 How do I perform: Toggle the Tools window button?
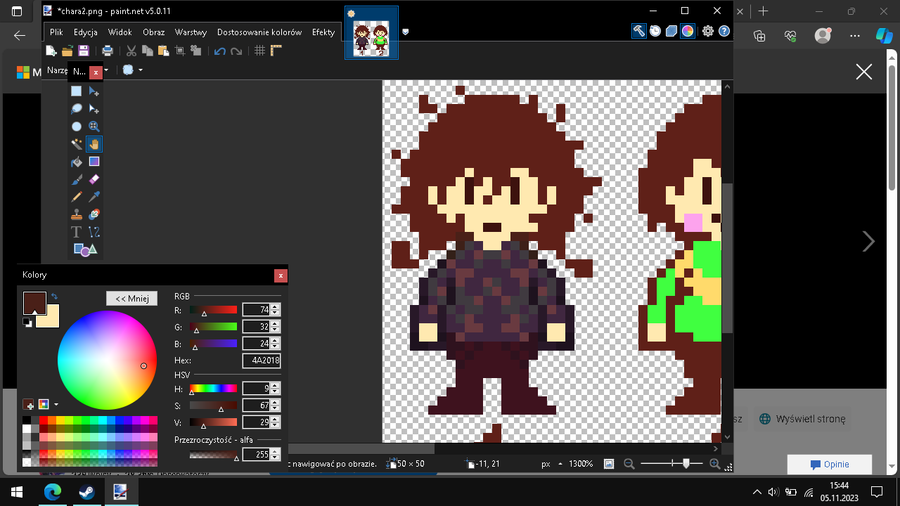click(x=638, y=31)
